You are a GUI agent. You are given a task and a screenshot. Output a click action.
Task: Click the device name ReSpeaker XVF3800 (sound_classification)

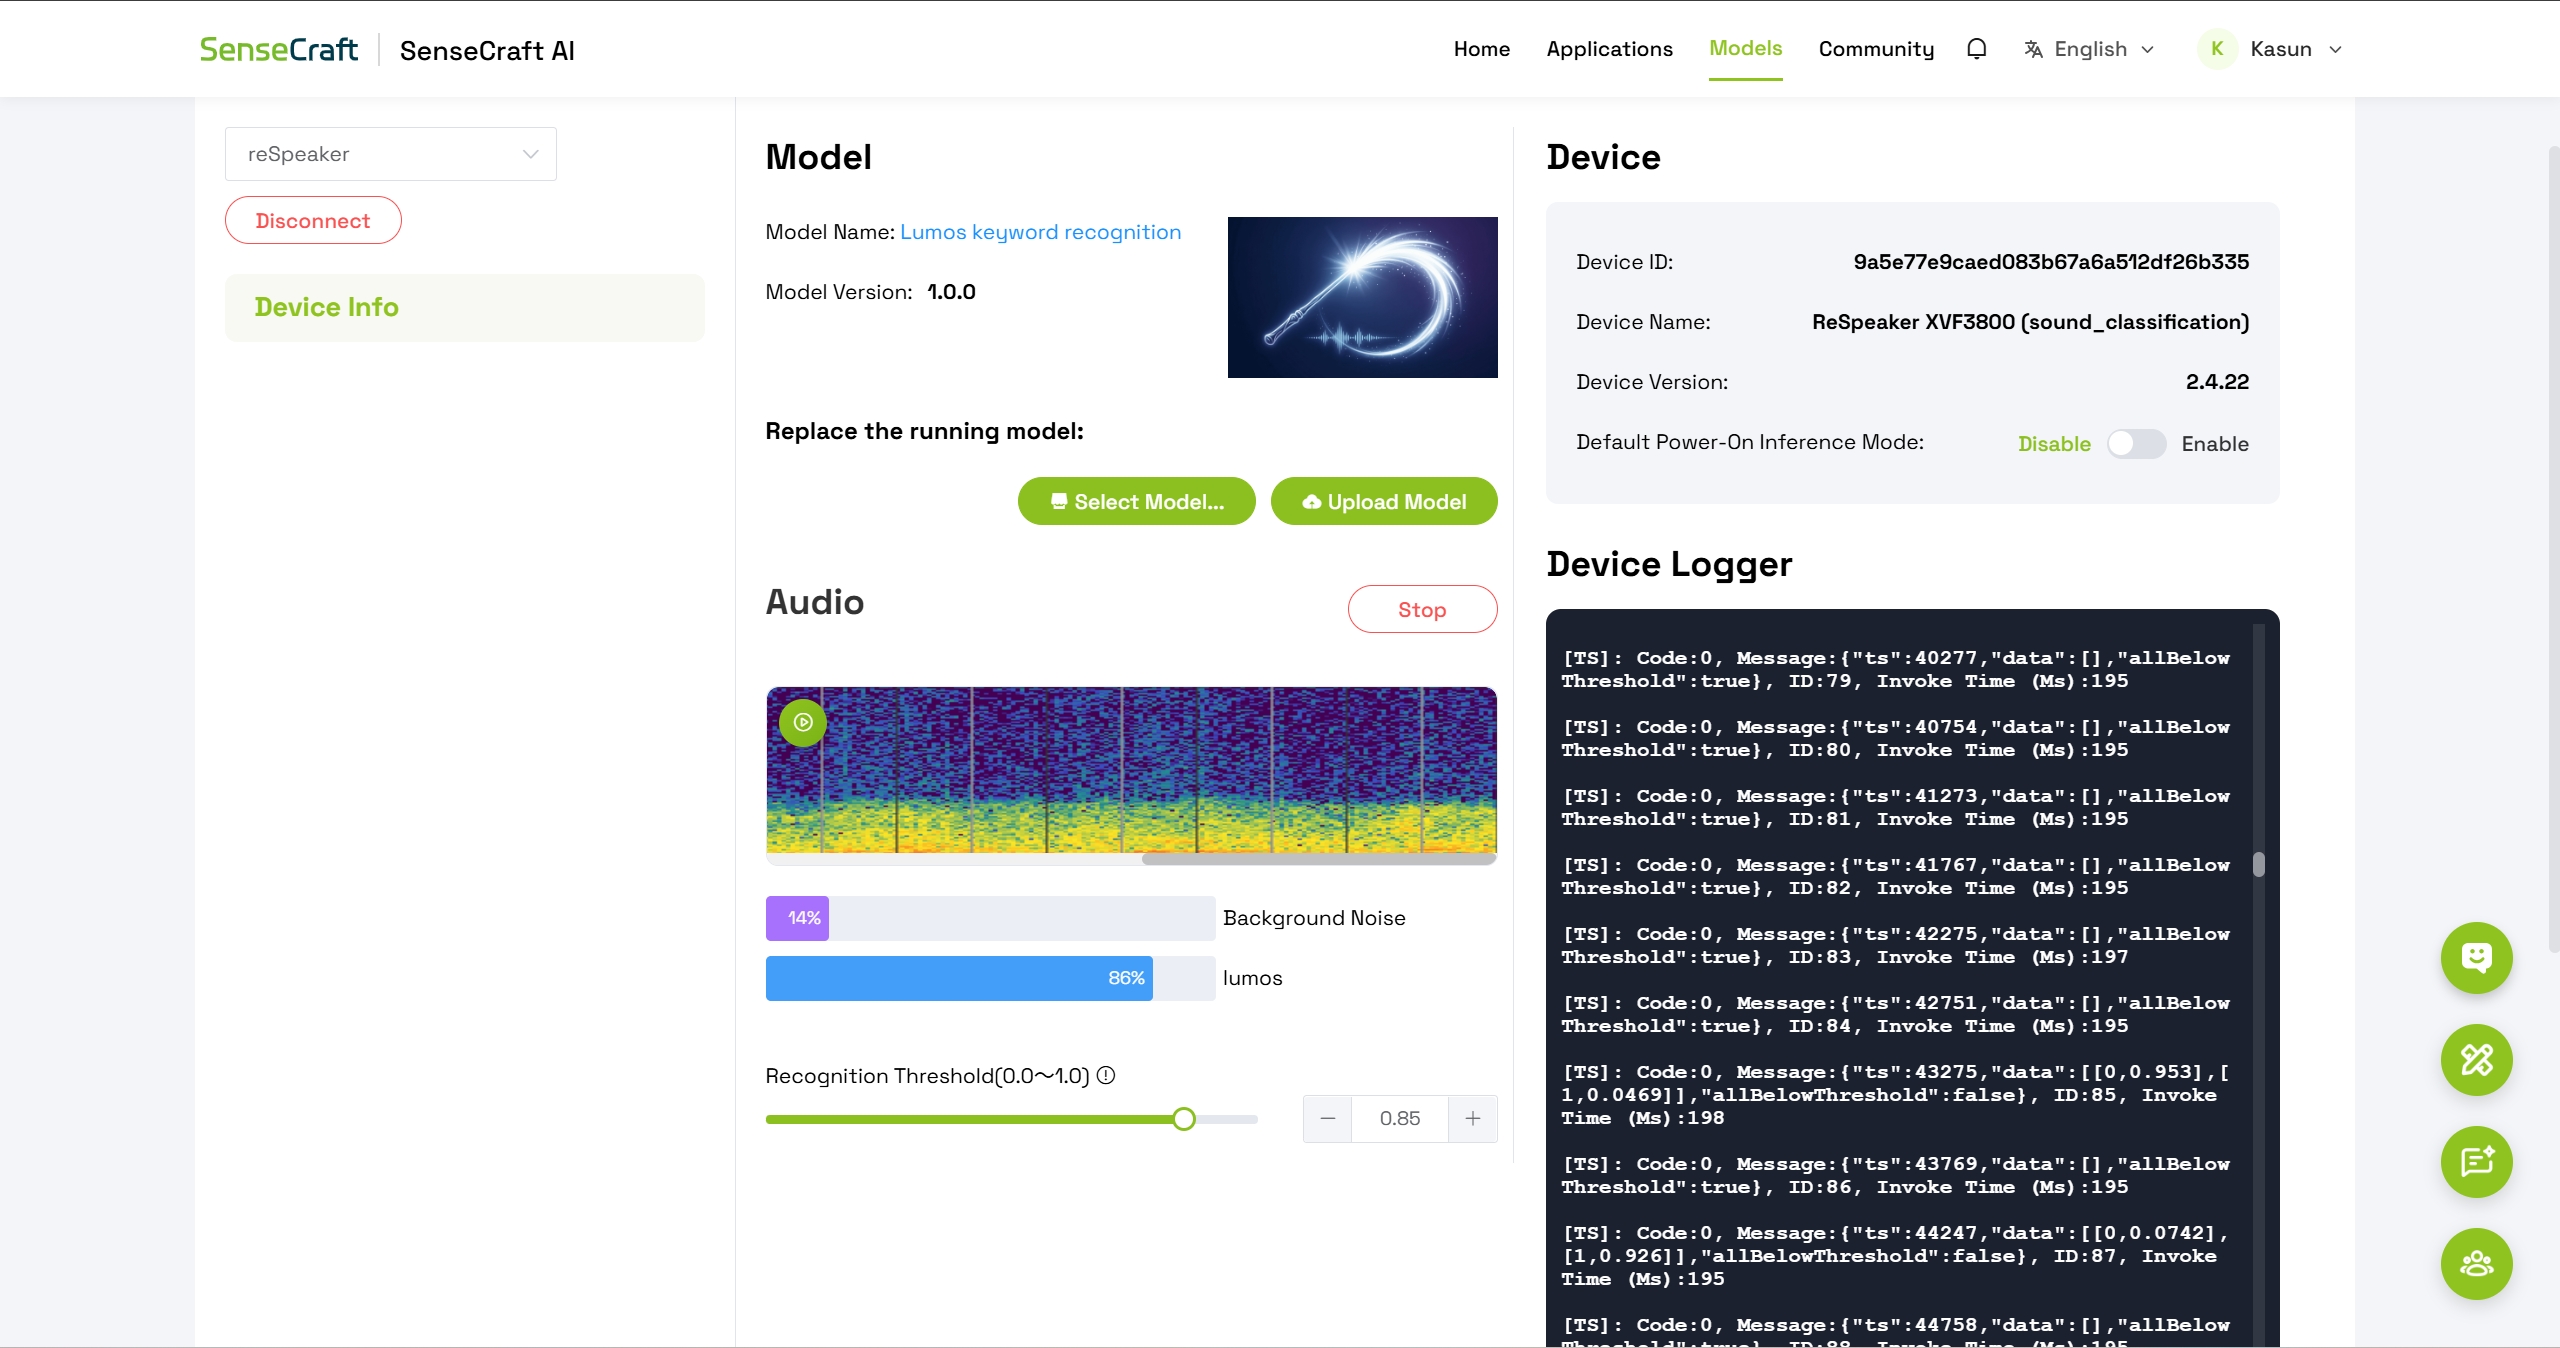coord(2030,322)
